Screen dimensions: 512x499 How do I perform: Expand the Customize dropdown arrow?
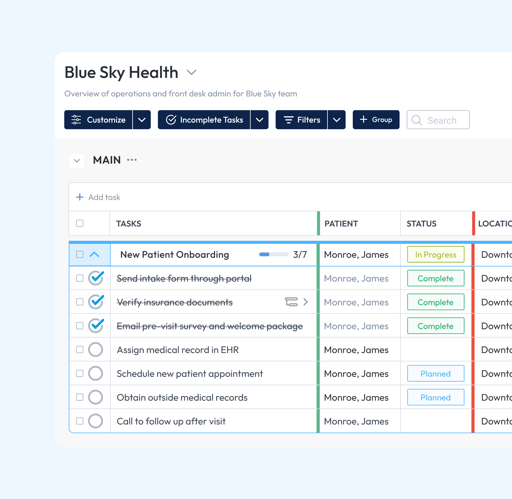(142, 120)
